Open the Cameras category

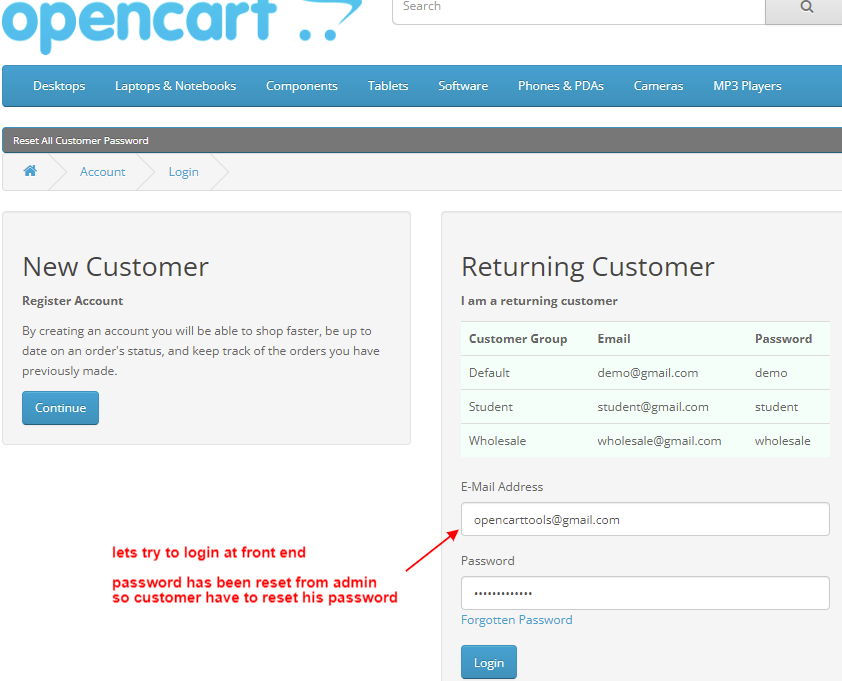[x=658, y=86]
